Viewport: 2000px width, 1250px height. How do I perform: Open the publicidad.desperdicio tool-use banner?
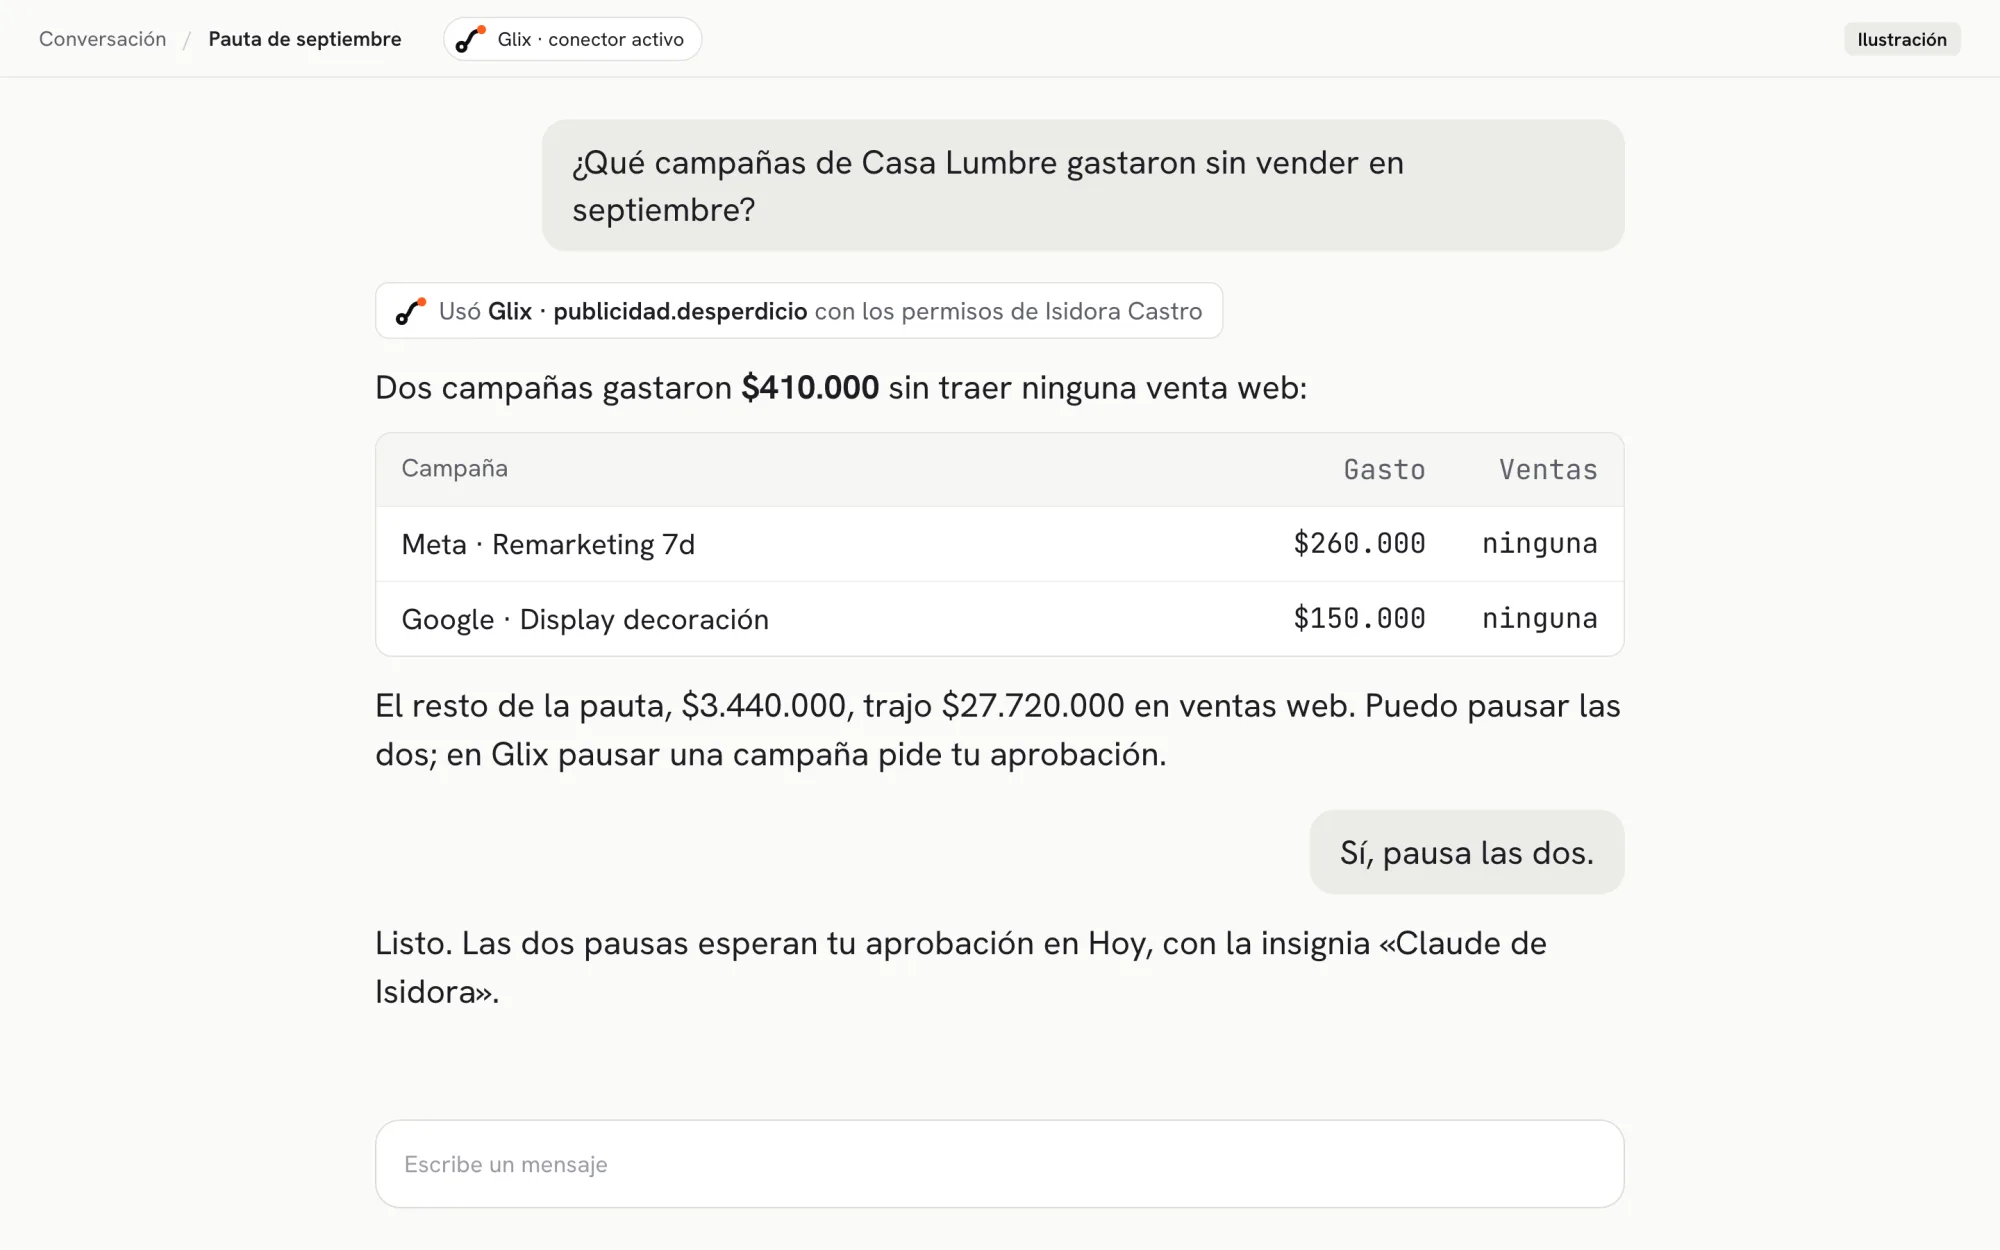[799, 311]
